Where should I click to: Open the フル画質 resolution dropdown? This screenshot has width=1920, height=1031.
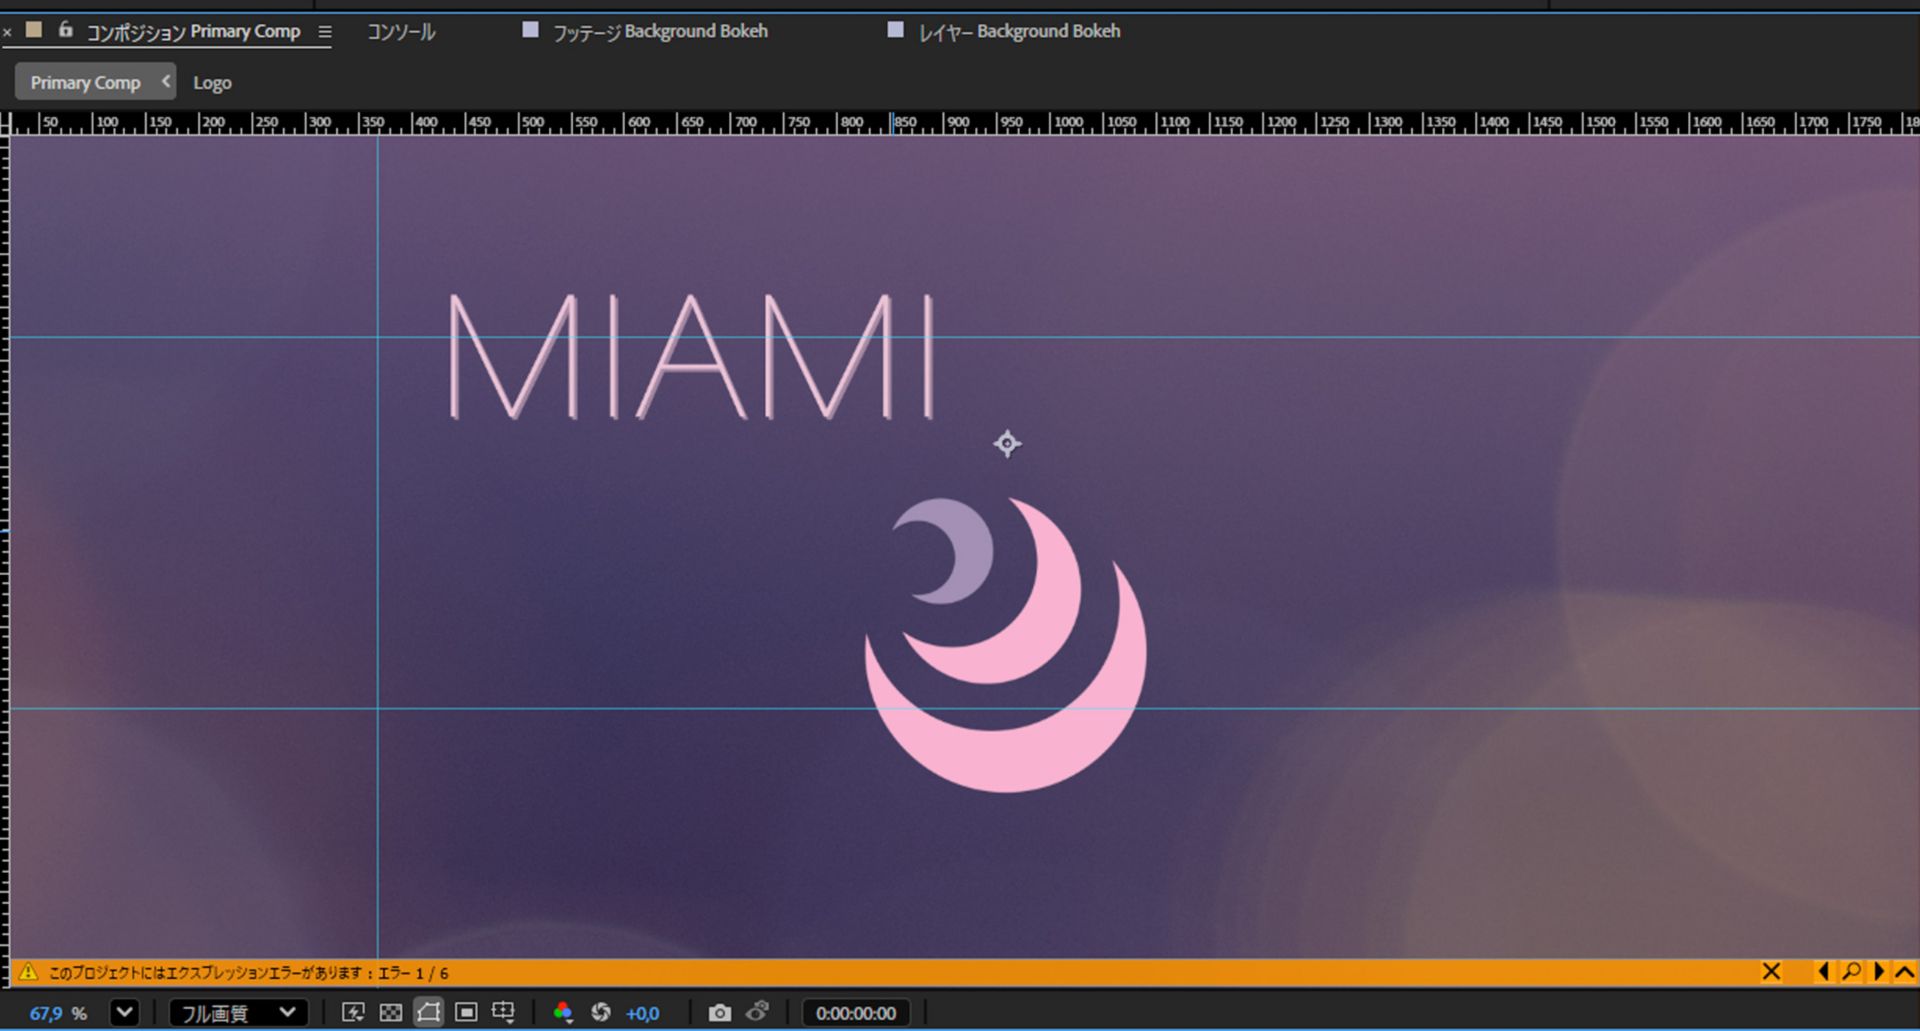click(239, 1013)
